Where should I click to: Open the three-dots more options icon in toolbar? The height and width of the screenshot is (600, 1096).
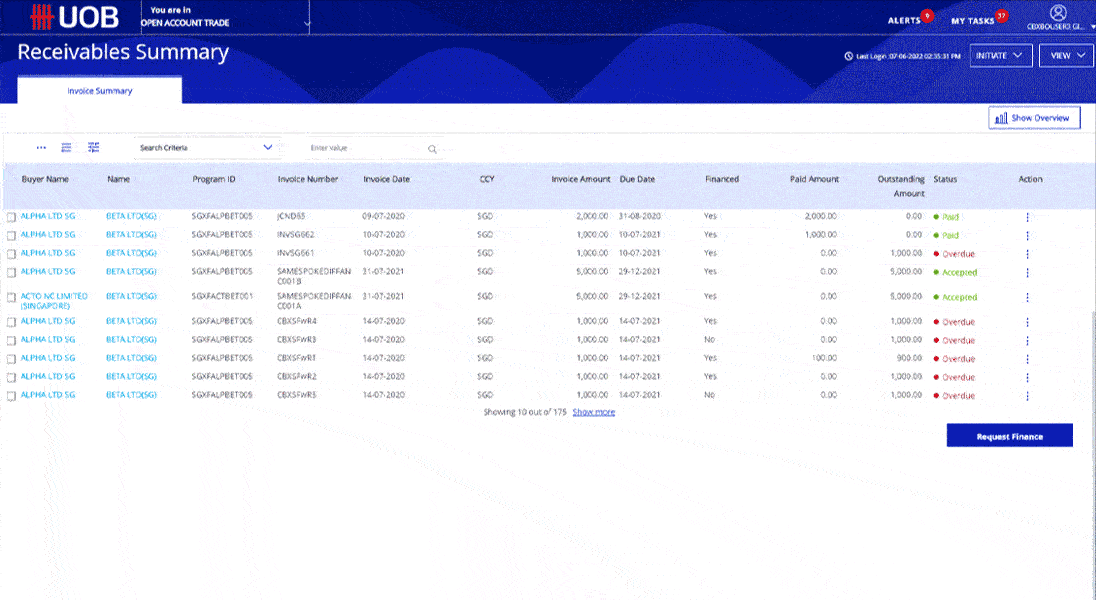(x=41, y=148)
